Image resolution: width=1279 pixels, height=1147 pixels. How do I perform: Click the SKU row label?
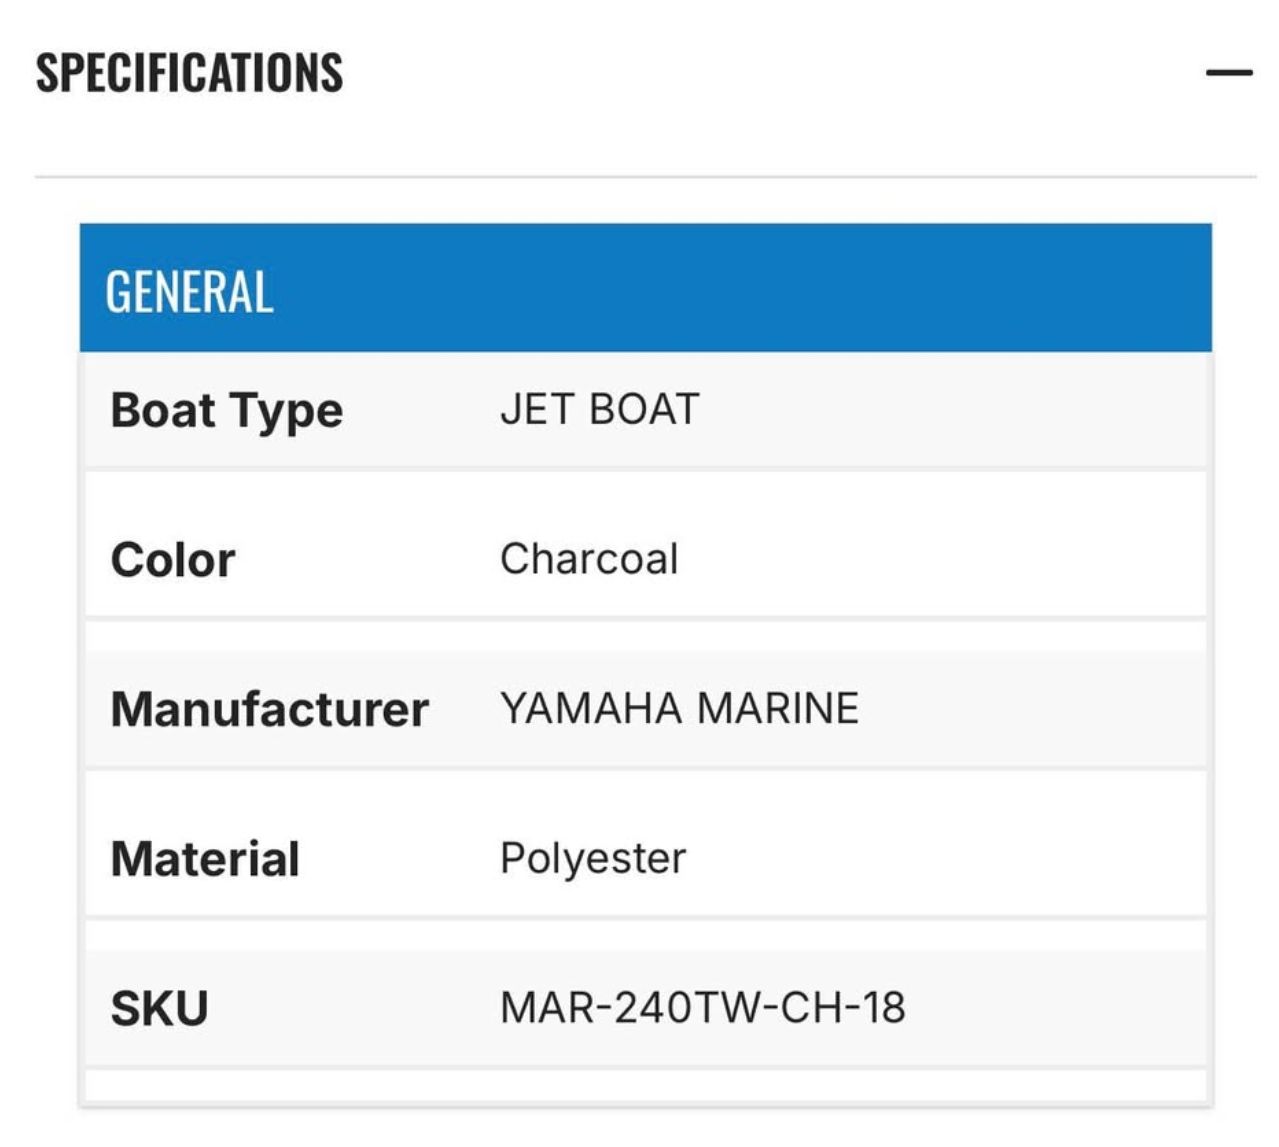[x=159, y=1008]
